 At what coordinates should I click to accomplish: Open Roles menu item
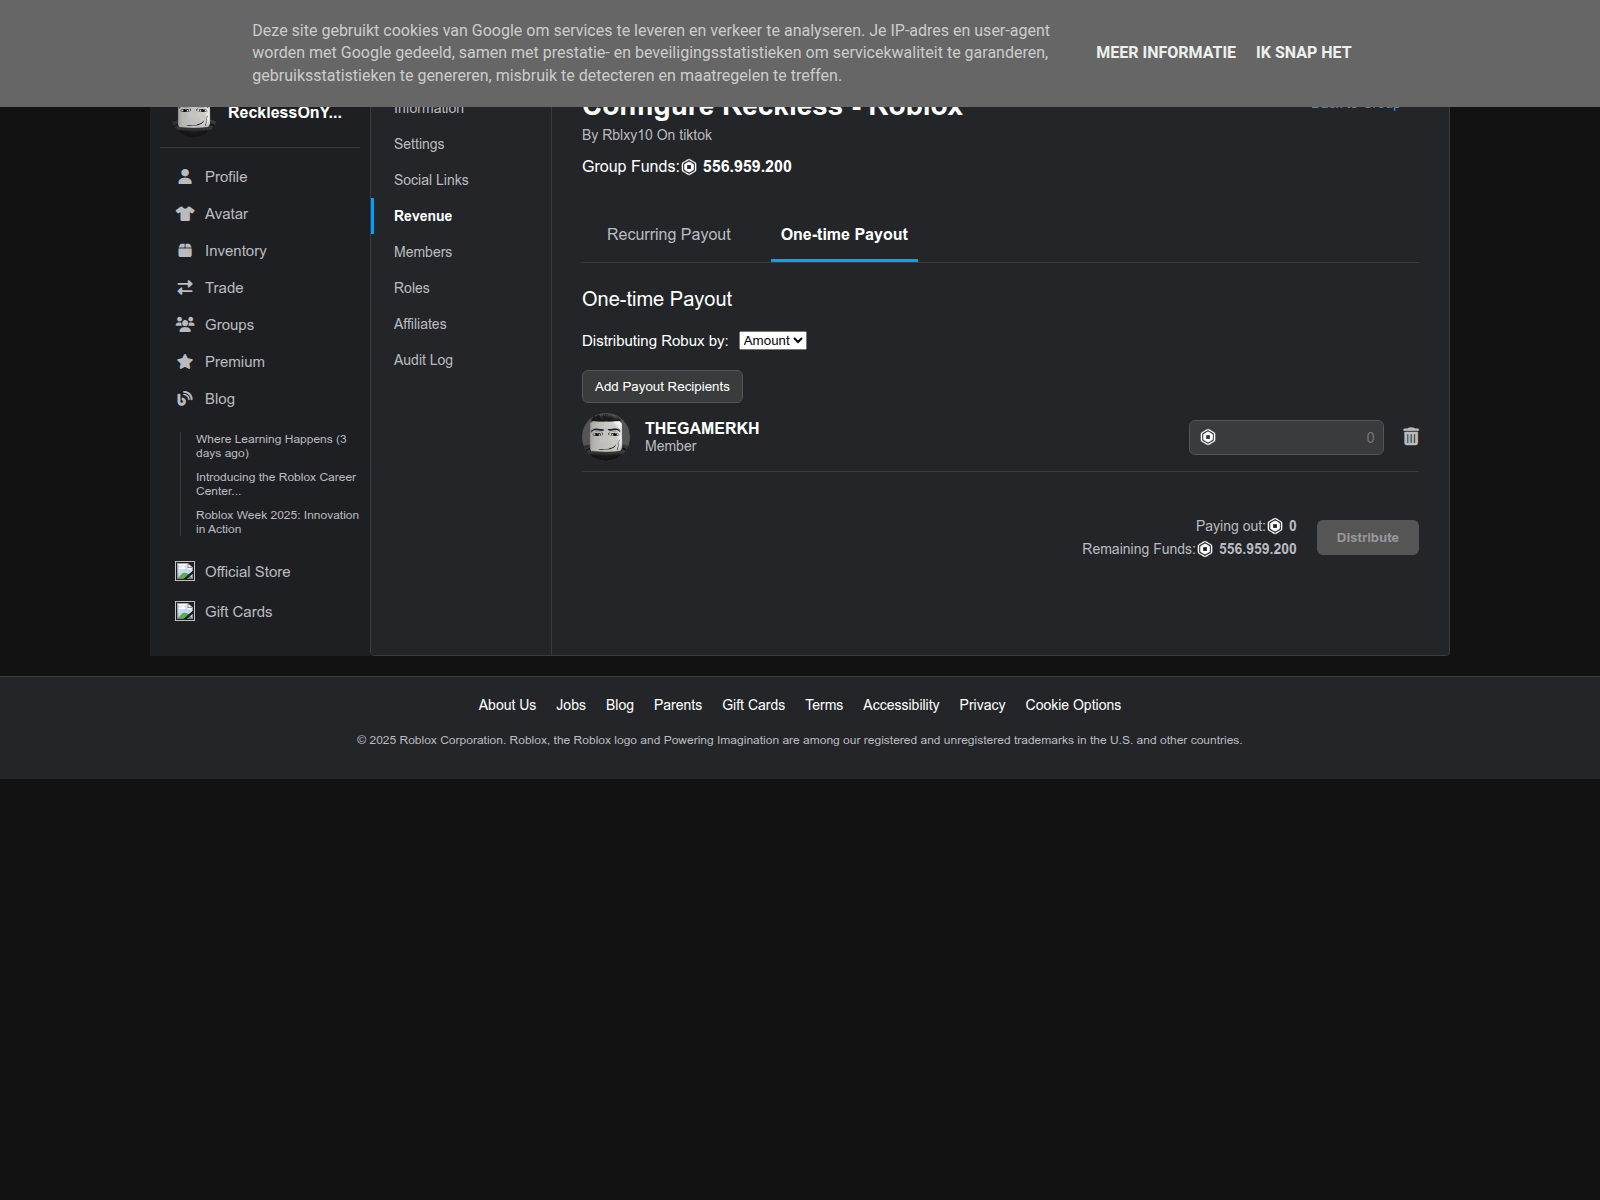[412, 288]
